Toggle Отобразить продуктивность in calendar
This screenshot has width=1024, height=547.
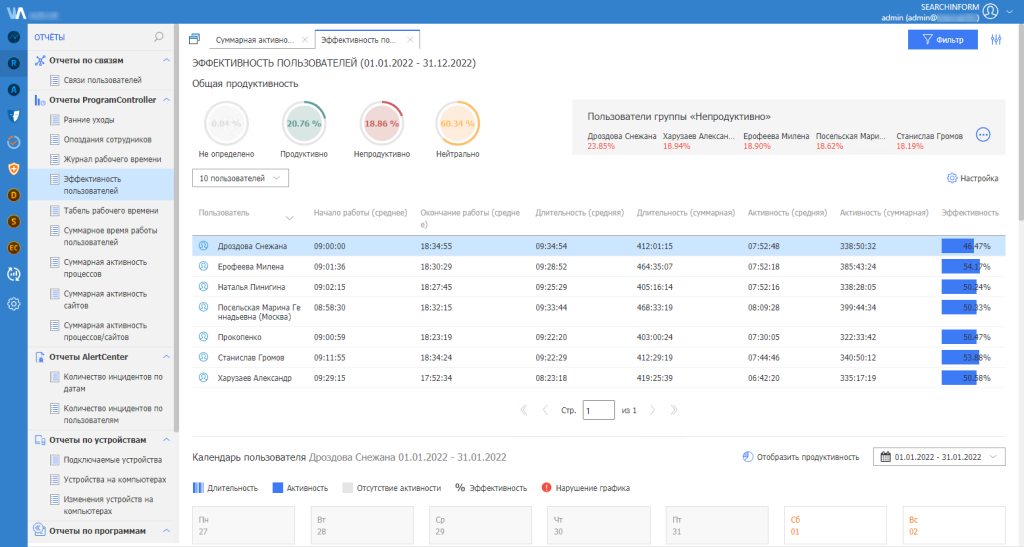tap(801, 457)
